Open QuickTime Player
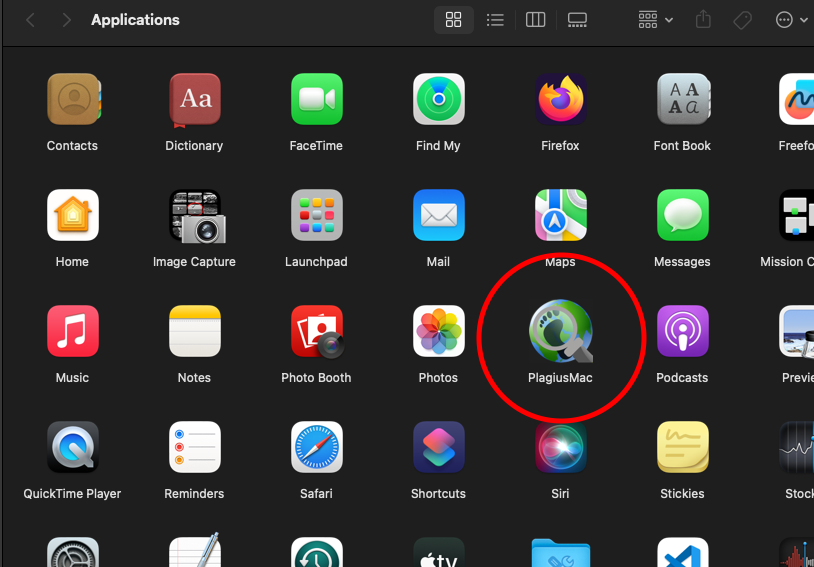This screenshot has height=567, width=814. 72,448
